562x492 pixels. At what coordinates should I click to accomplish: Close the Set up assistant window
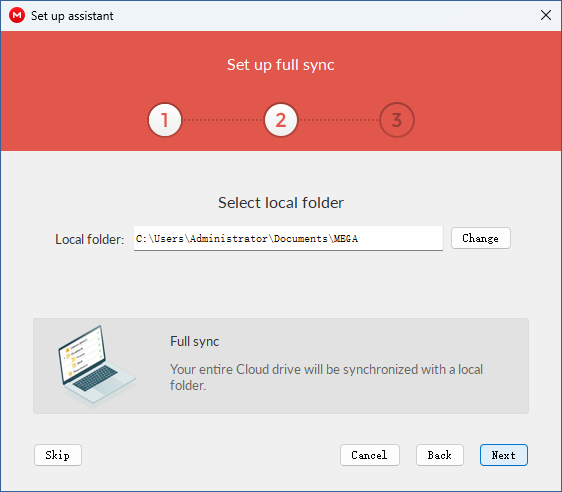pos(546,15)
